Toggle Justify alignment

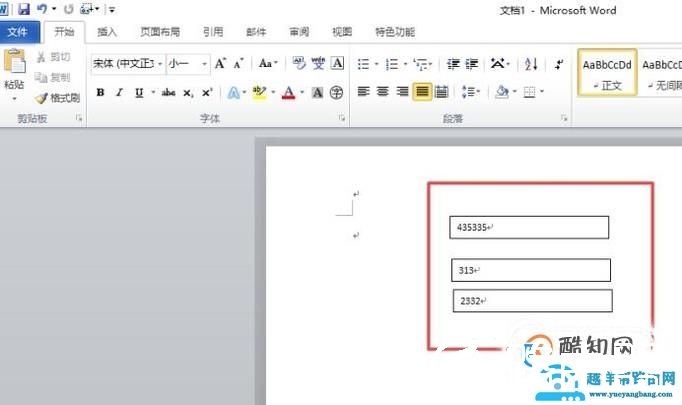point(422,91)
